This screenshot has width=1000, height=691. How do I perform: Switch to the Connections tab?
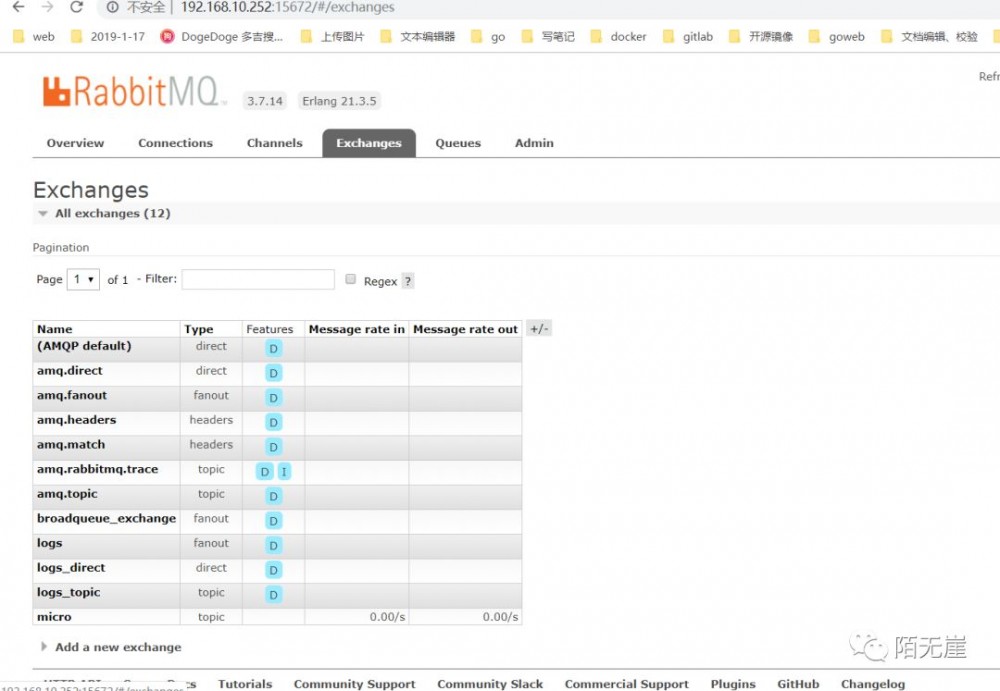point(175,143)
